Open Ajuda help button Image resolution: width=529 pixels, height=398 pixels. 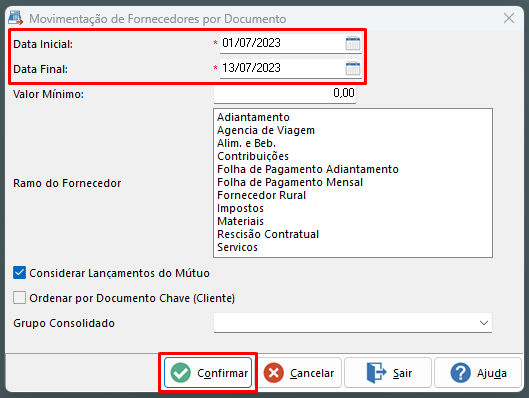click(478, 373)
